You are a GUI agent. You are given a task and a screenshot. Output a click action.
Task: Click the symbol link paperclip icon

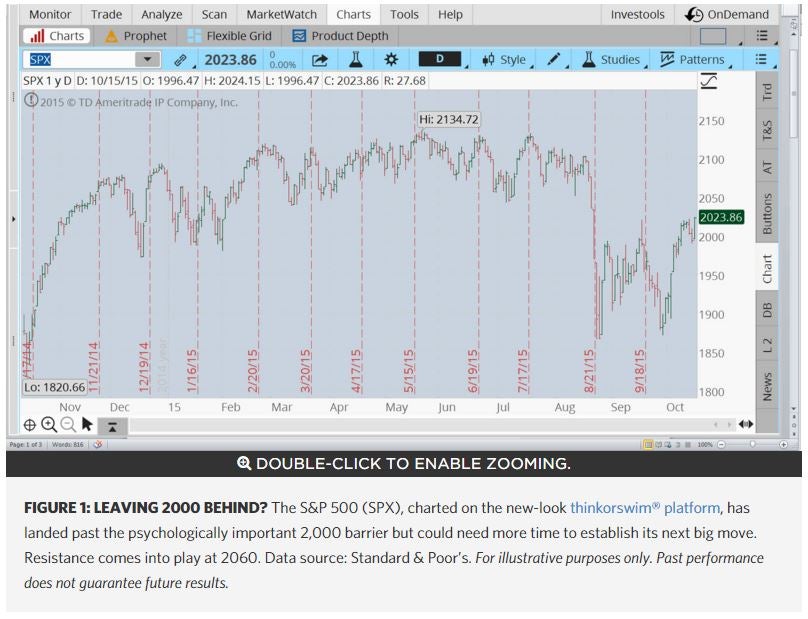click(x=180, y=60)
